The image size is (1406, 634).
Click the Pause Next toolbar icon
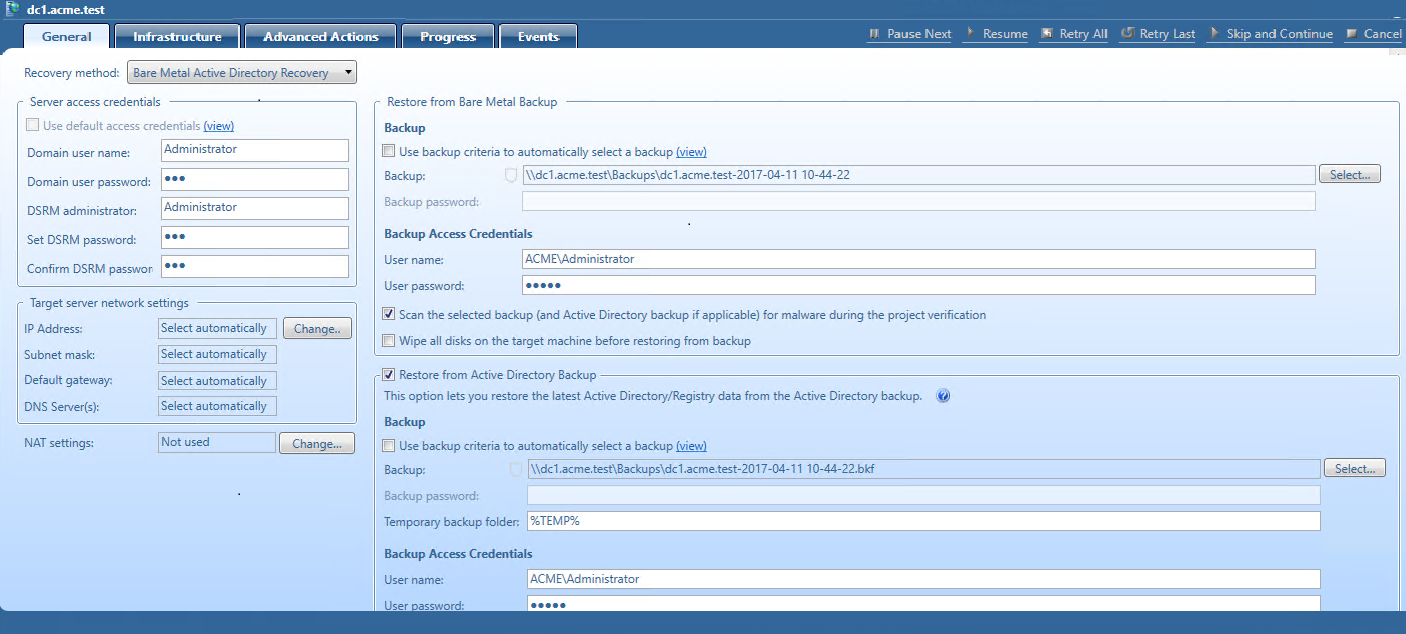point(875,34)
